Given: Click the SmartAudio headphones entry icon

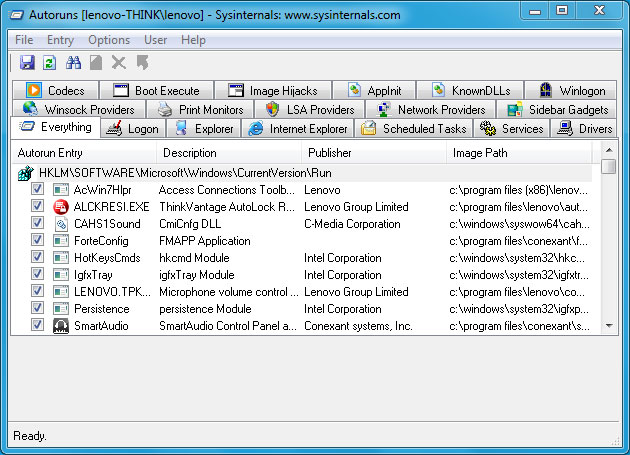Looking at the screenshot, I should (x=60, y=326).
